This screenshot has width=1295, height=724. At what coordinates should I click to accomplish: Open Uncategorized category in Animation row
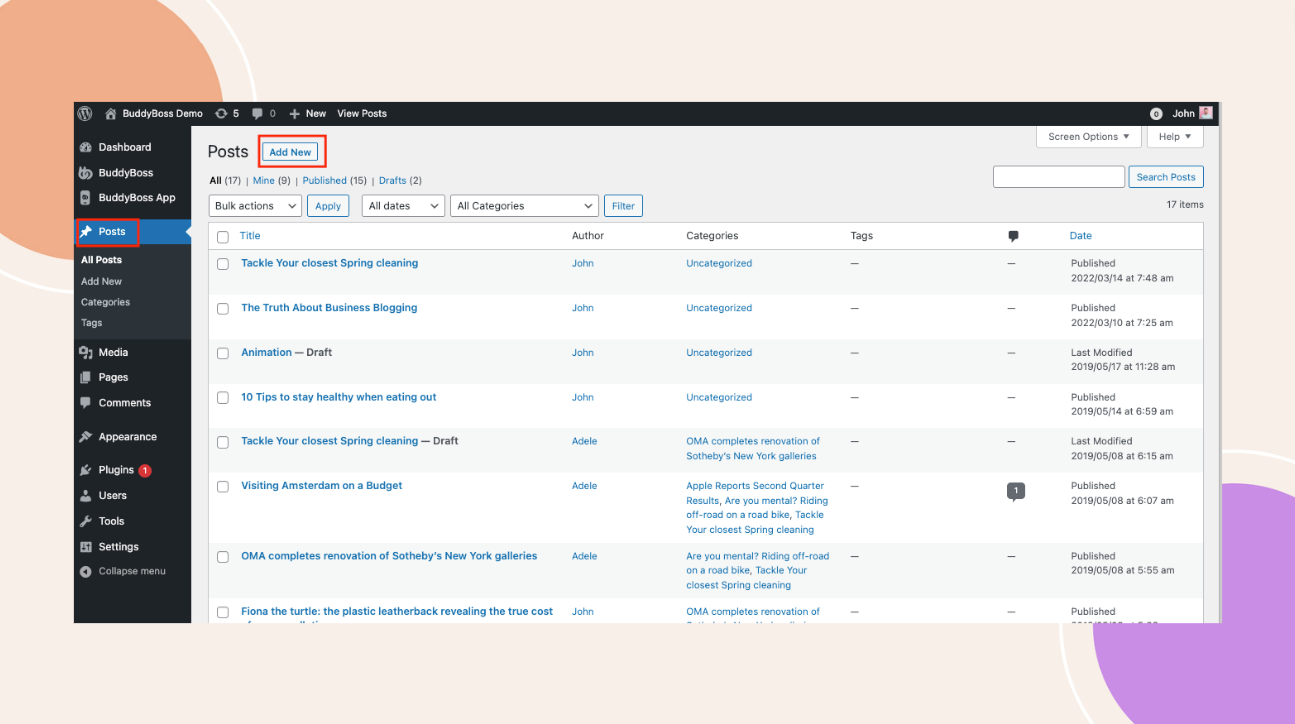[719, 353]
